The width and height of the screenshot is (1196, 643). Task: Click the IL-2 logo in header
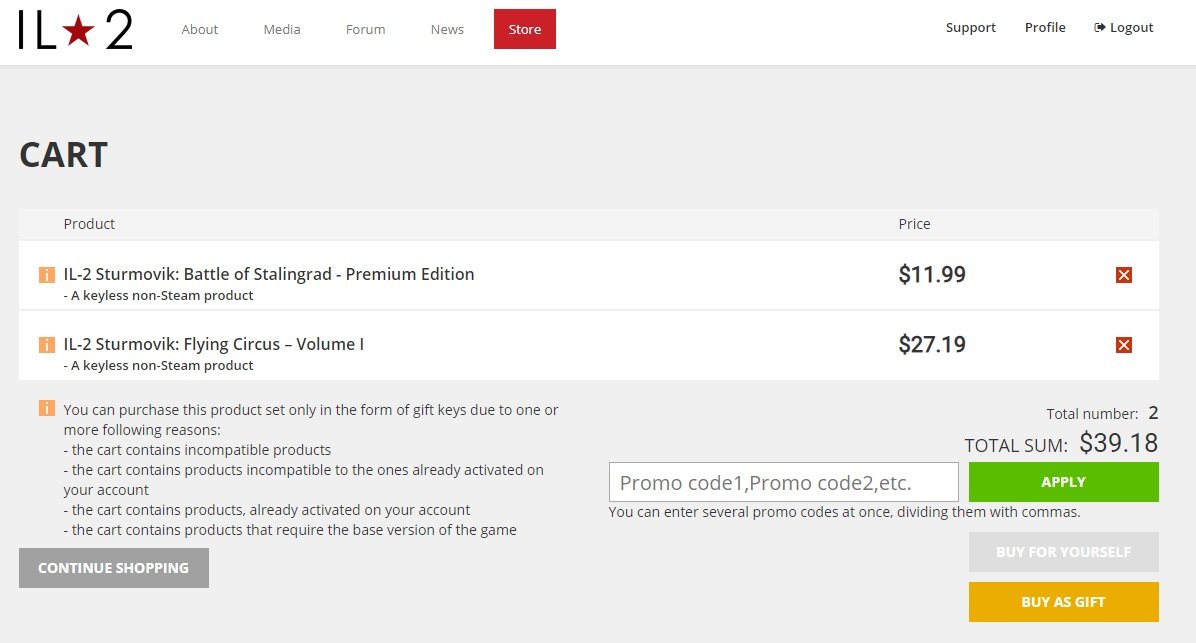pyautogui.click(x=75, y=30)
